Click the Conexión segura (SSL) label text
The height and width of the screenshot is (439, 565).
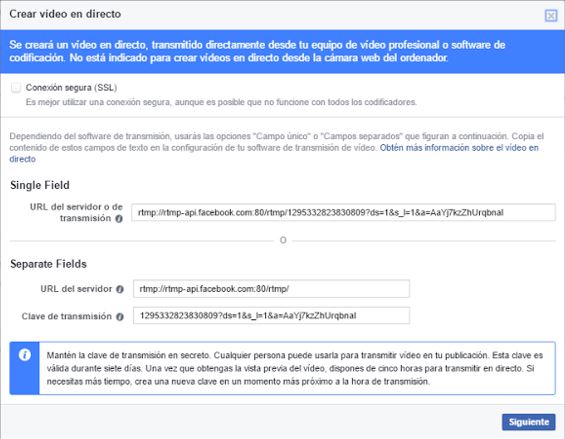pos(71,88)
